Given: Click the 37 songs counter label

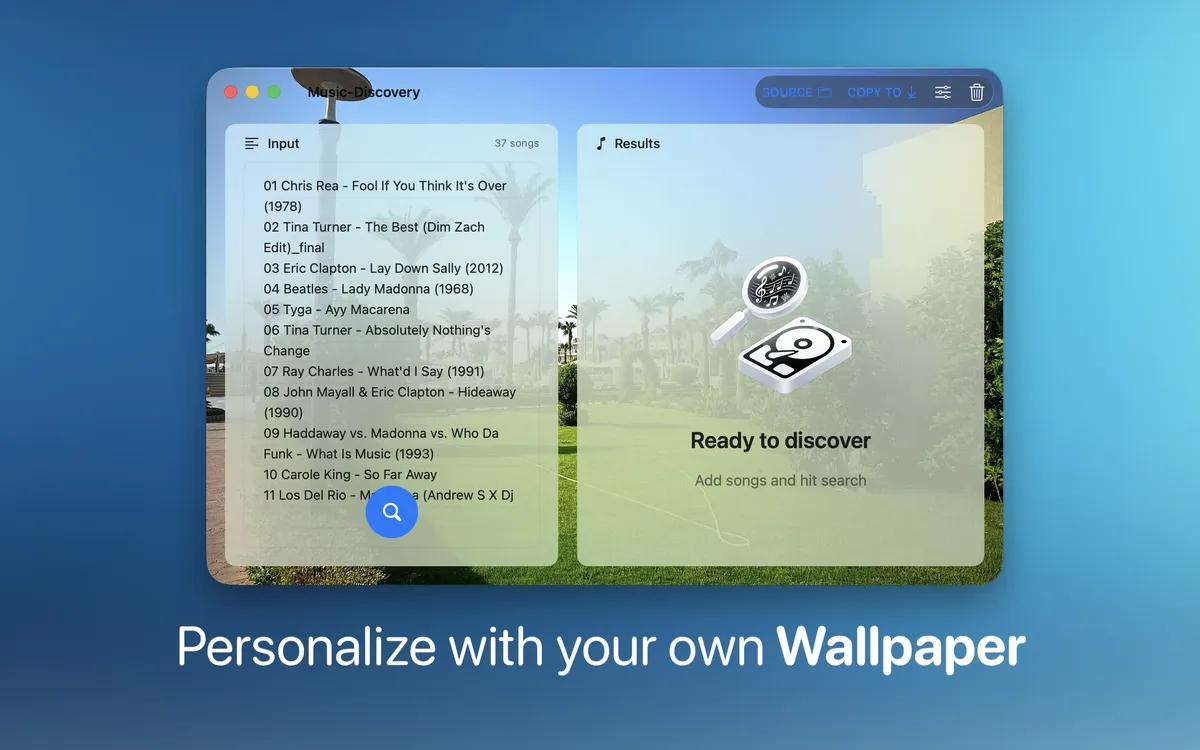Looking at the screenshot, I should (516, 144).
